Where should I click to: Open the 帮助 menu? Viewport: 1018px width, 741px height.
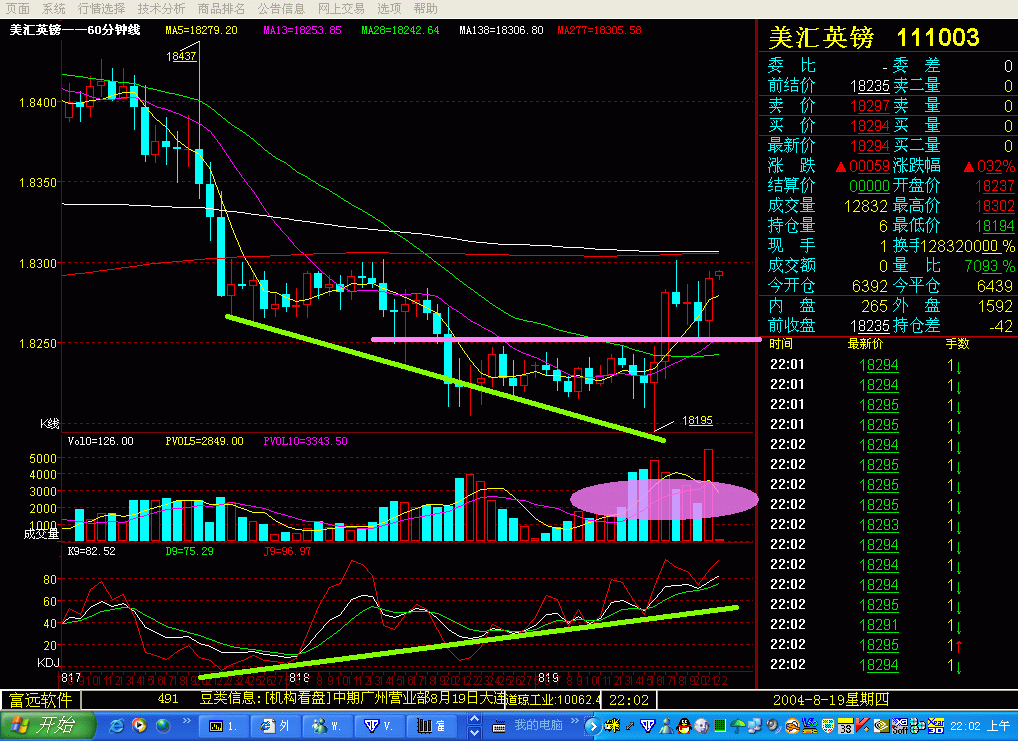(425, 8)
